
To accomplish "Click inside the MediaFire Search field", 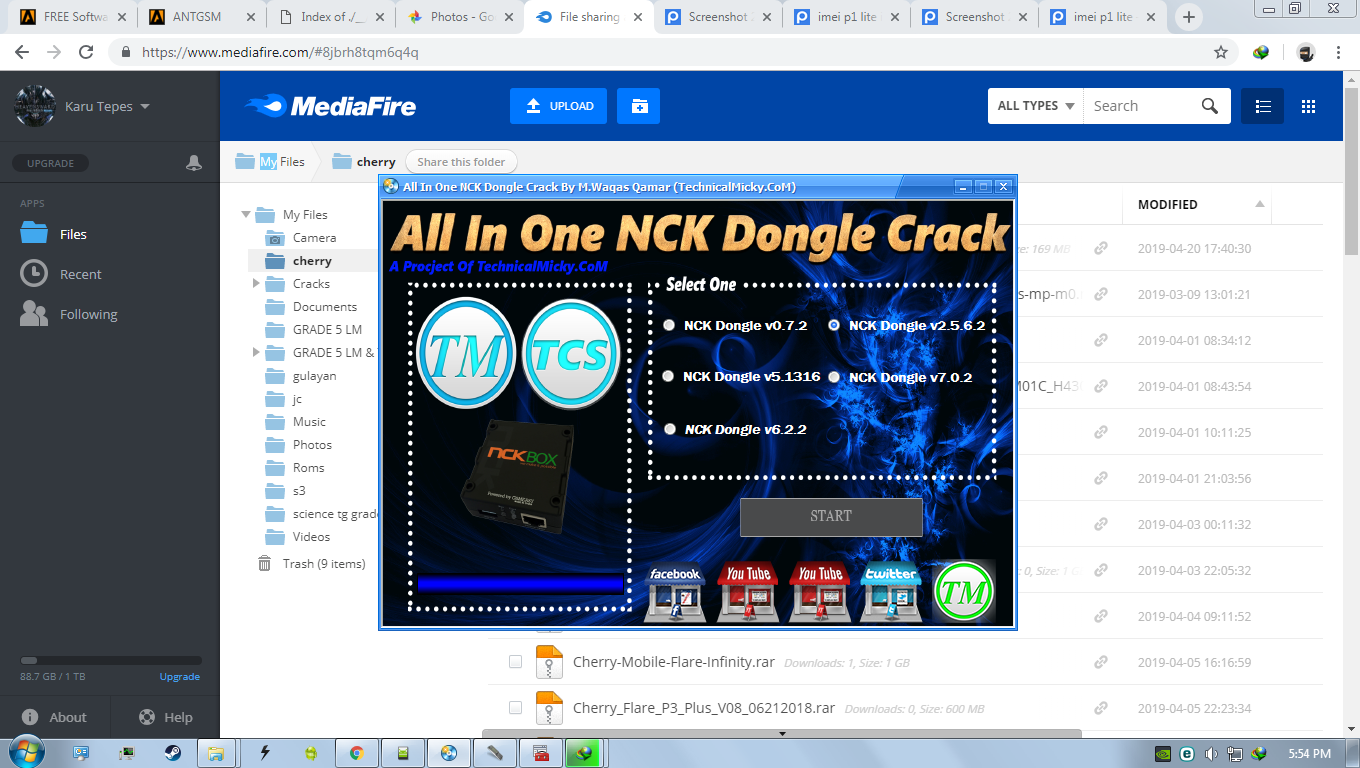I will [1142, 106].
